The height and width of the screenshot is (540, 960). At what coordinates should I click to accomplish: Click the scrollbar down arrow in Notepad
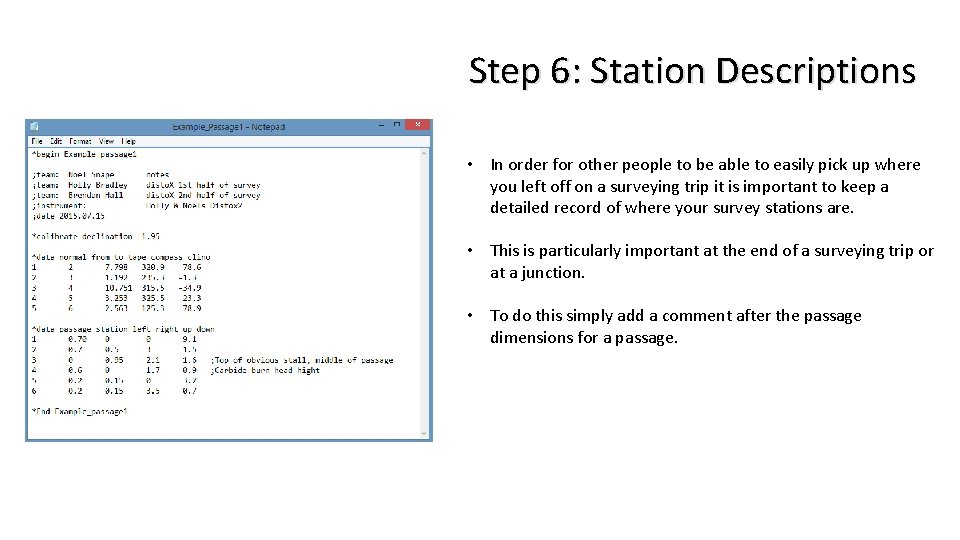[x=424, y=433]
